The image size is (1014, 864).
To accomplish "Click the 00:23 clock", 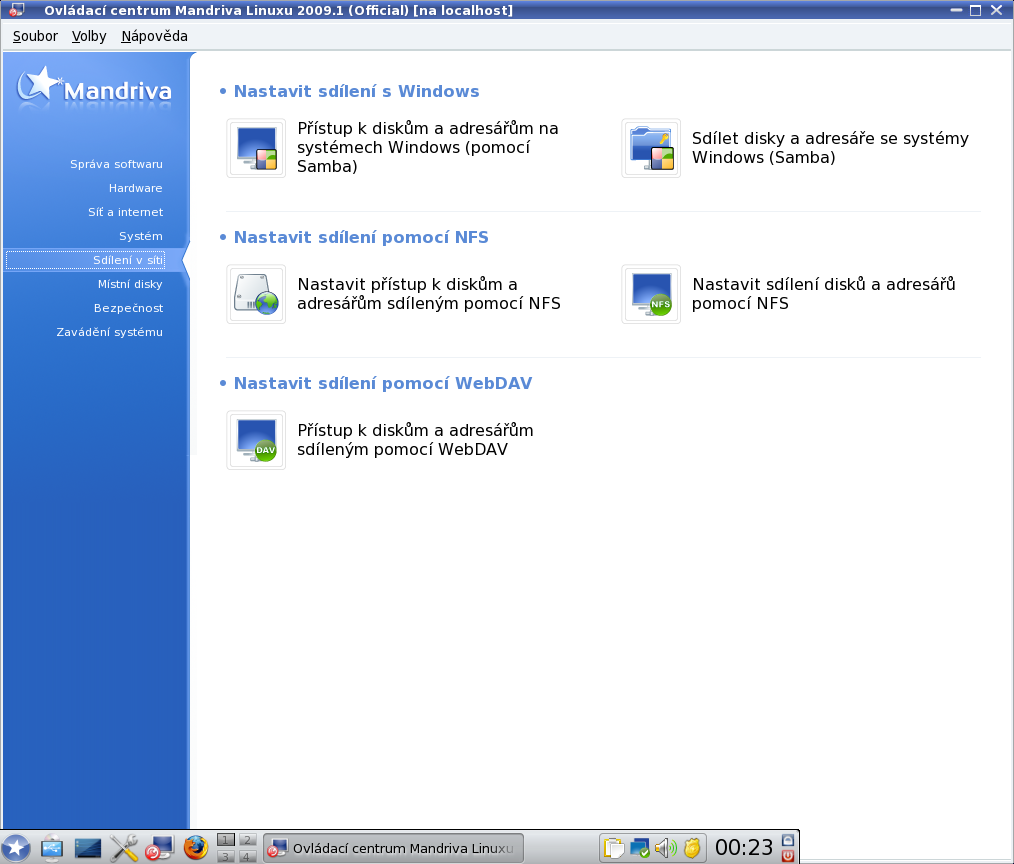I will [744, 847].
